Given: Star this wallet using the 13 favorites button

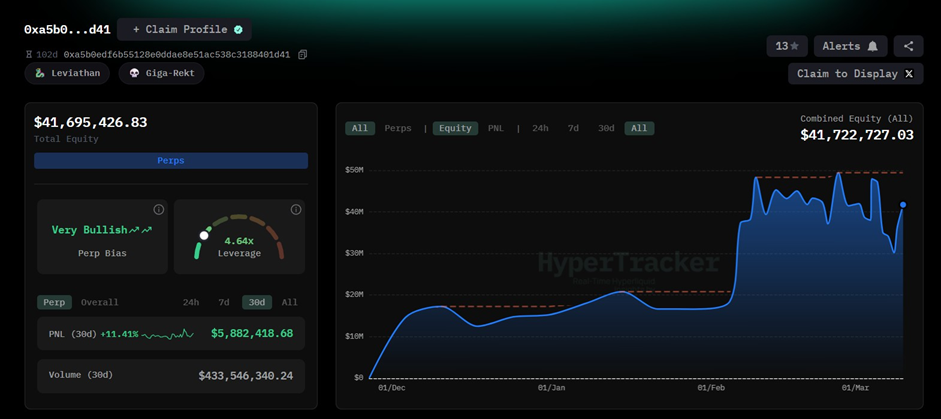Looking at the screenshot, I should coord(788,46).
